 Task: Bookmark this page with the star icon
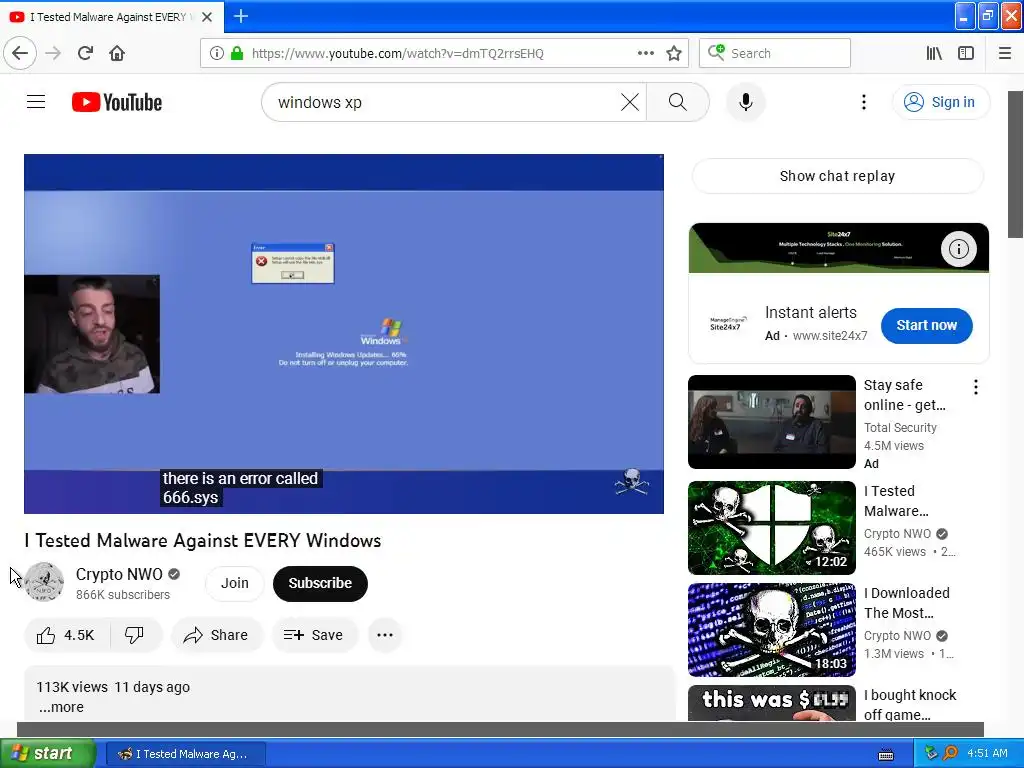(674, 53)
